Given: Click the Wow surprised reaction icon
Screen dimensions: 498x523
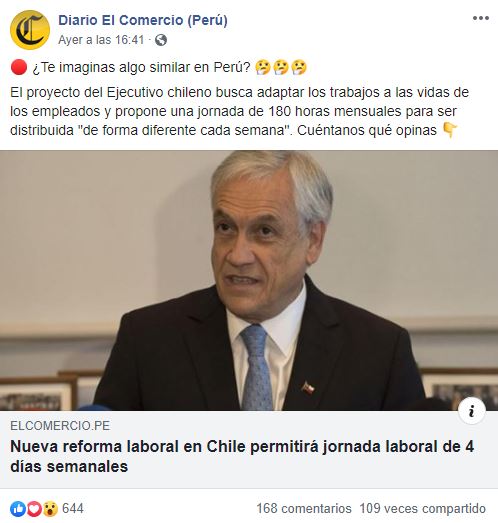Looking at the screenshot, I should 50,509.
